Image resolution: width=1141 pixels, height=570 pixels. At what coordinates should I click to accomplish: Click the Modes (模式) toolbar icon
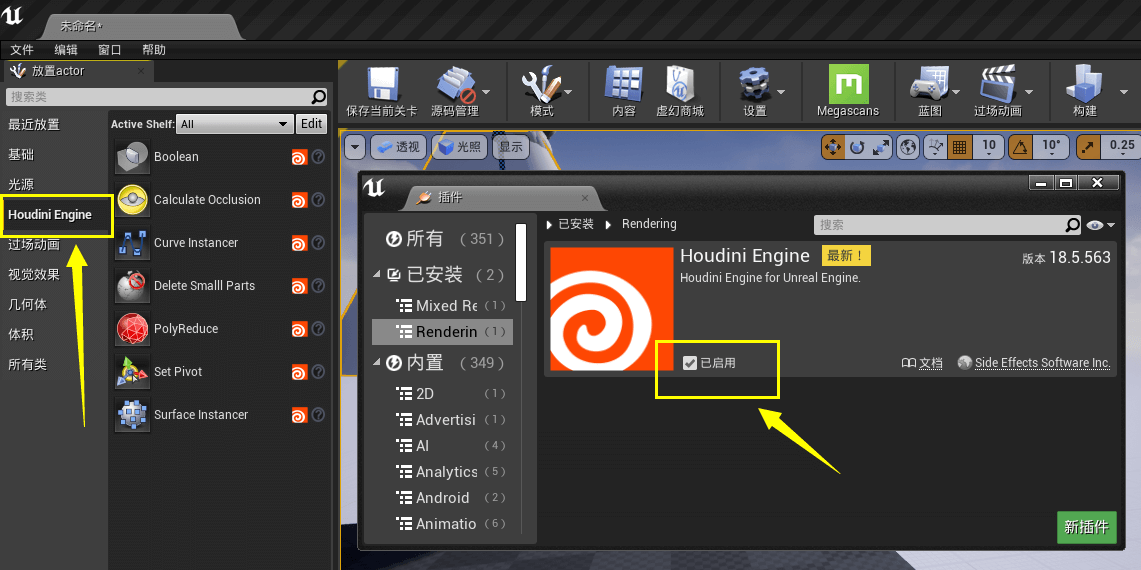point(541,84)
